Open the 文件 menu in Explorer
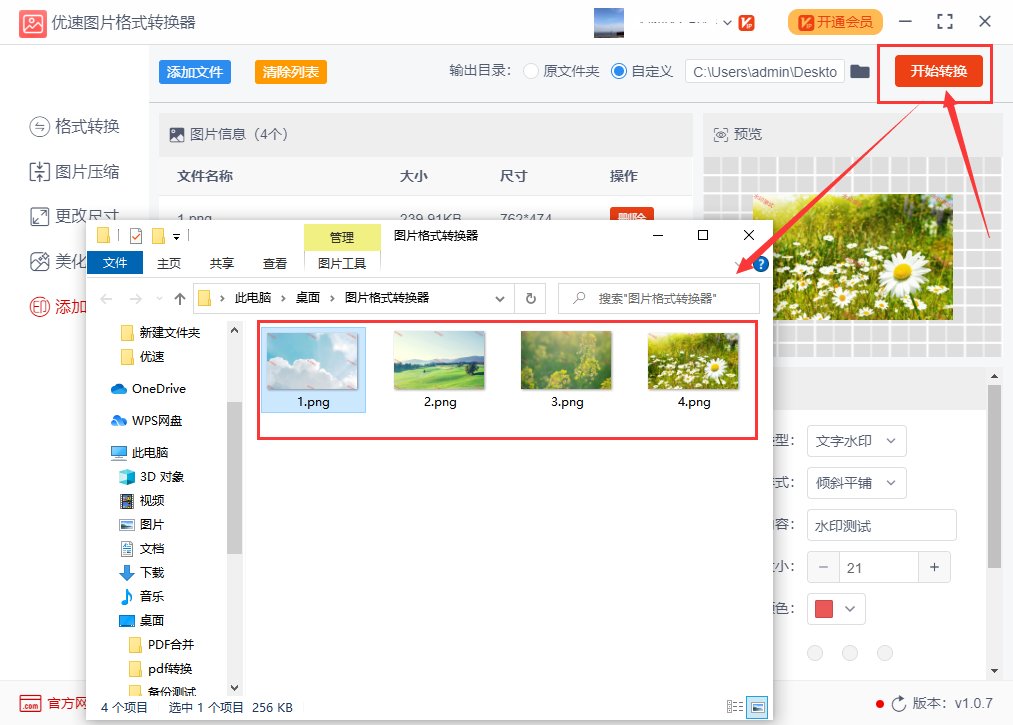 (x=115, y=263)
